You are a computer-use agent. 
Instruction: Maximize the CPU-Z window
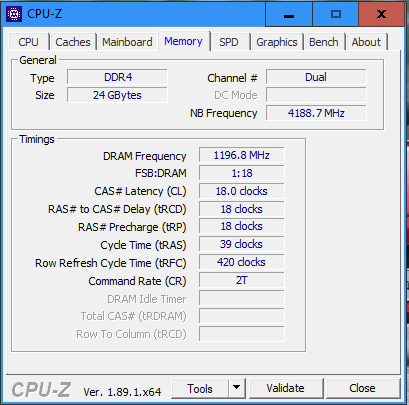pyautogui.click(x=336, y=14)
